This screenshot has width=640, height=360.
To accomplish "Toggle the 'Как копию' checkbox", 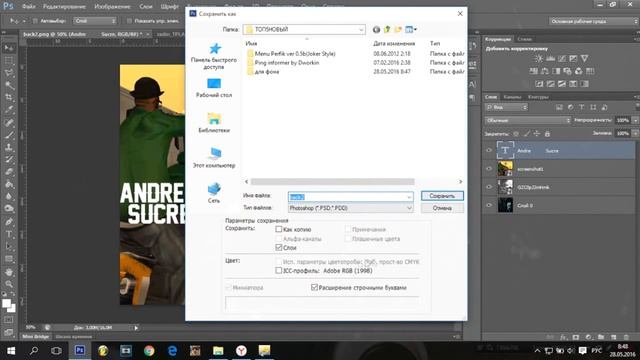I will tap(279, 229).
